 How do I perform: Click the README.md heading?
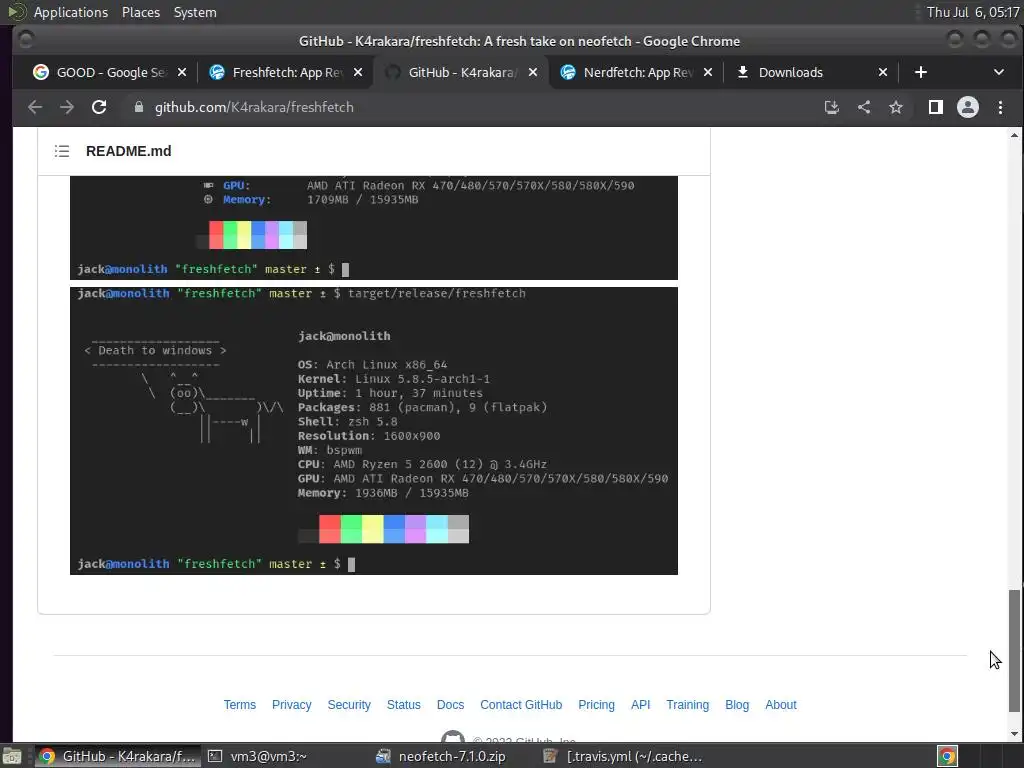129,151
